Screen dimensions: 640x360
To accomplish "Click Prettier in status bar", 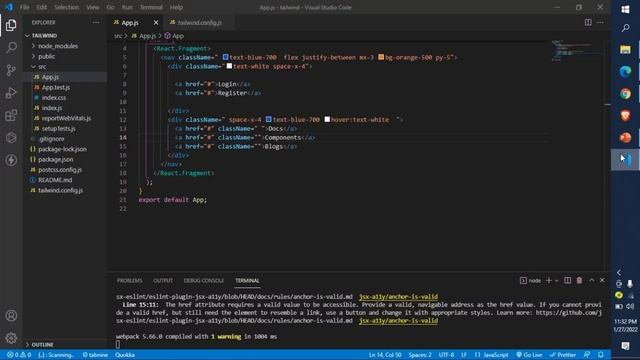I will 563,355.
